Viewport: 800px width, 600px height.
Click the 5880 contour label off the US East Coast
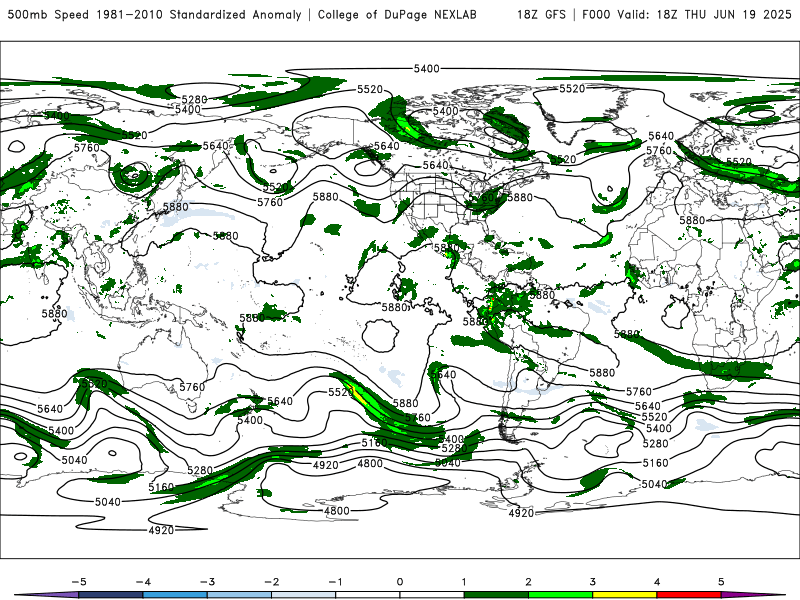pyautogui.click(x=519, y=197)
